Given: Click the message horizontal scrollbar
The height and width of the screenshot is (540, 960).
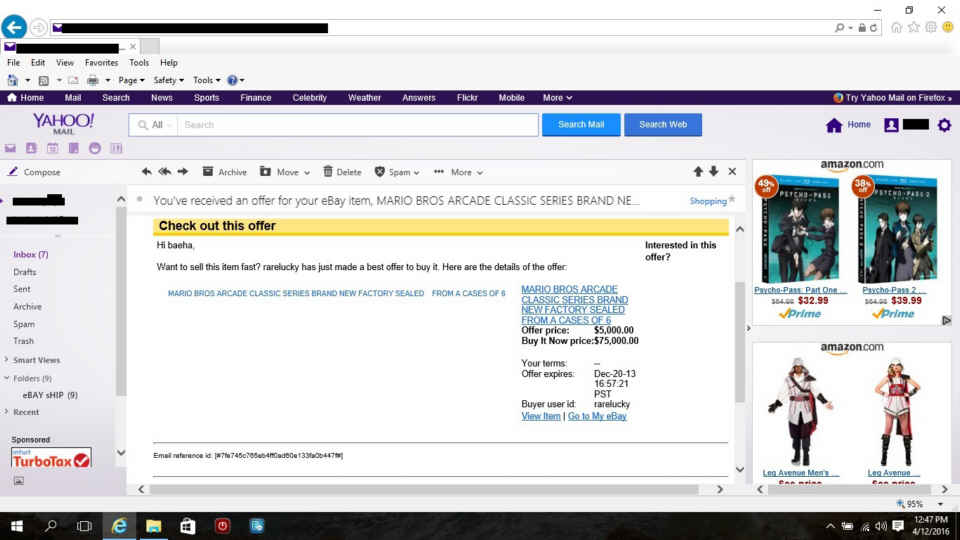Looking at the screenshot, I should [424, 489].
